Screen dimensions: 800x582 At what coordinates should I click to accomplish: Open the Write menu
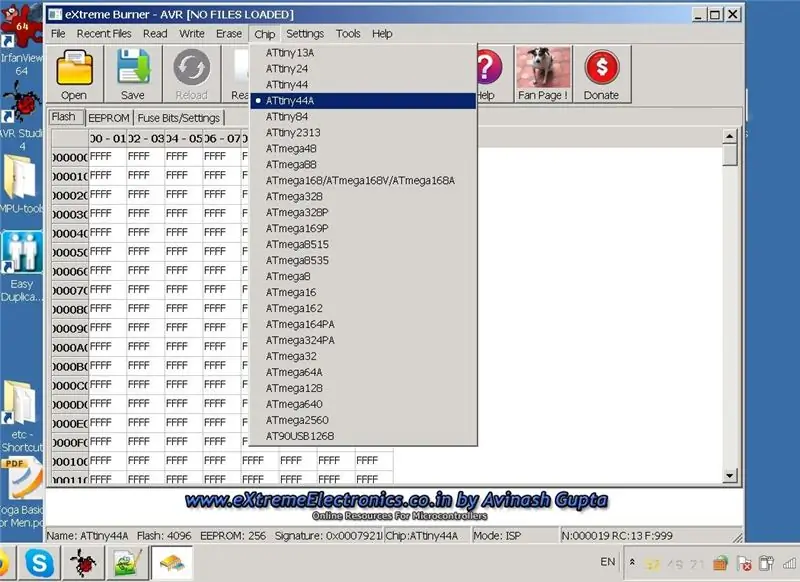[x=192, y=34]
